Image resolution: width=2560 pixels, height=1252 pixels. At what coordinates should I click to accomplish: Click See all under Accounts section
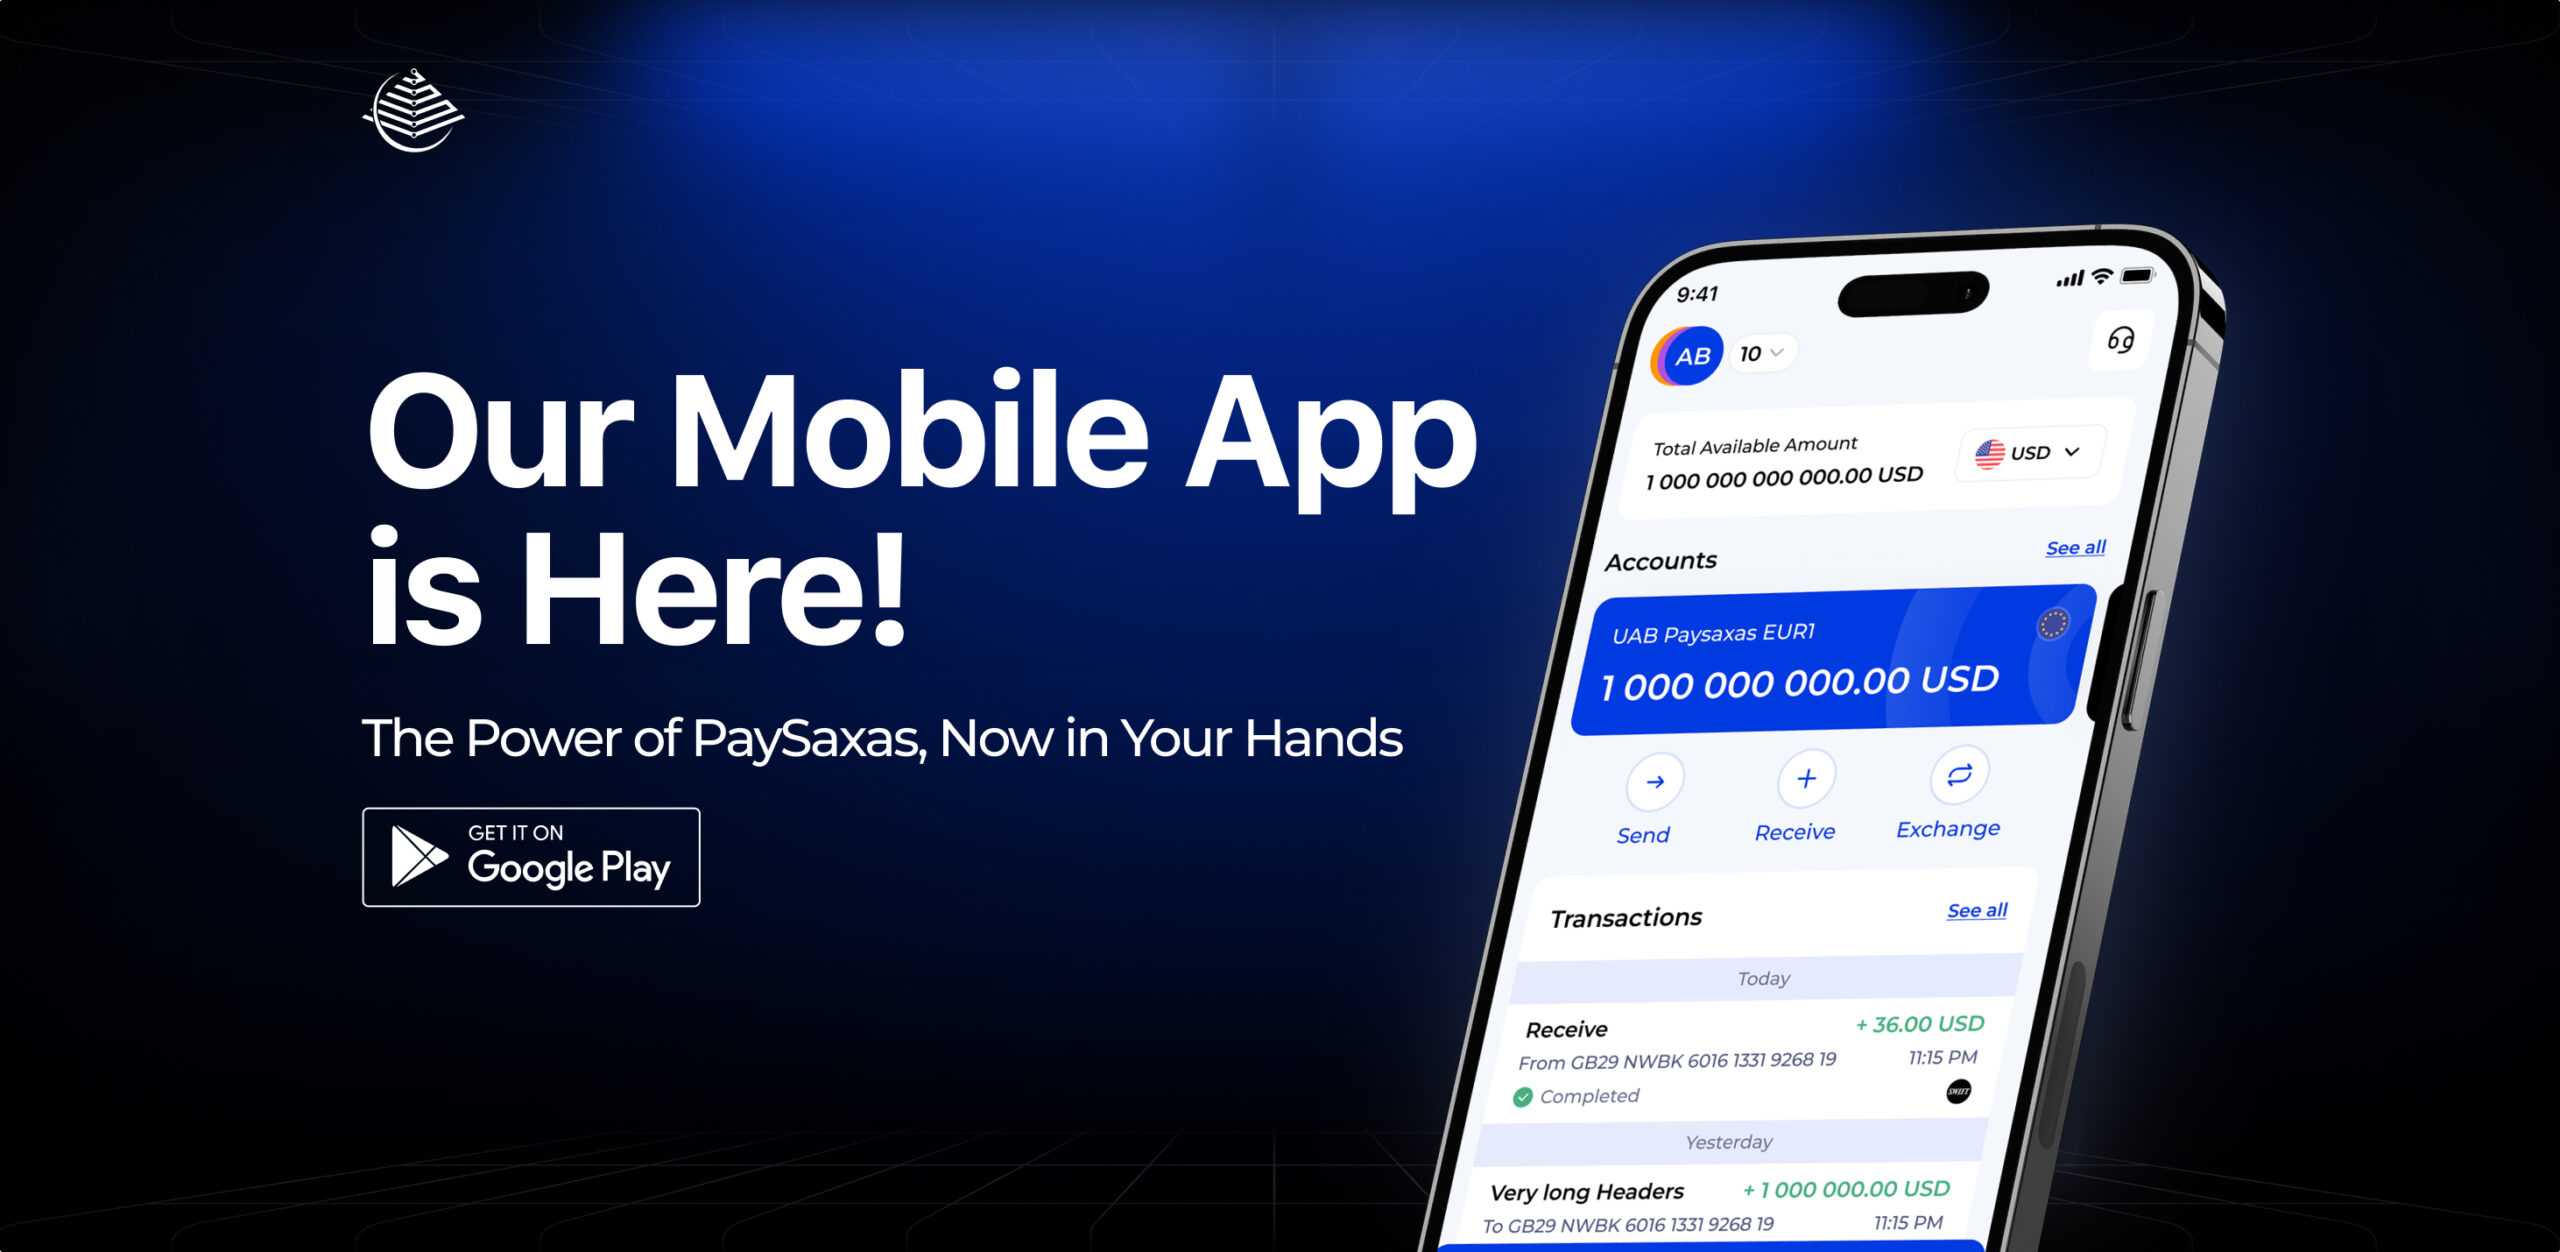(x=2059, y=548)
